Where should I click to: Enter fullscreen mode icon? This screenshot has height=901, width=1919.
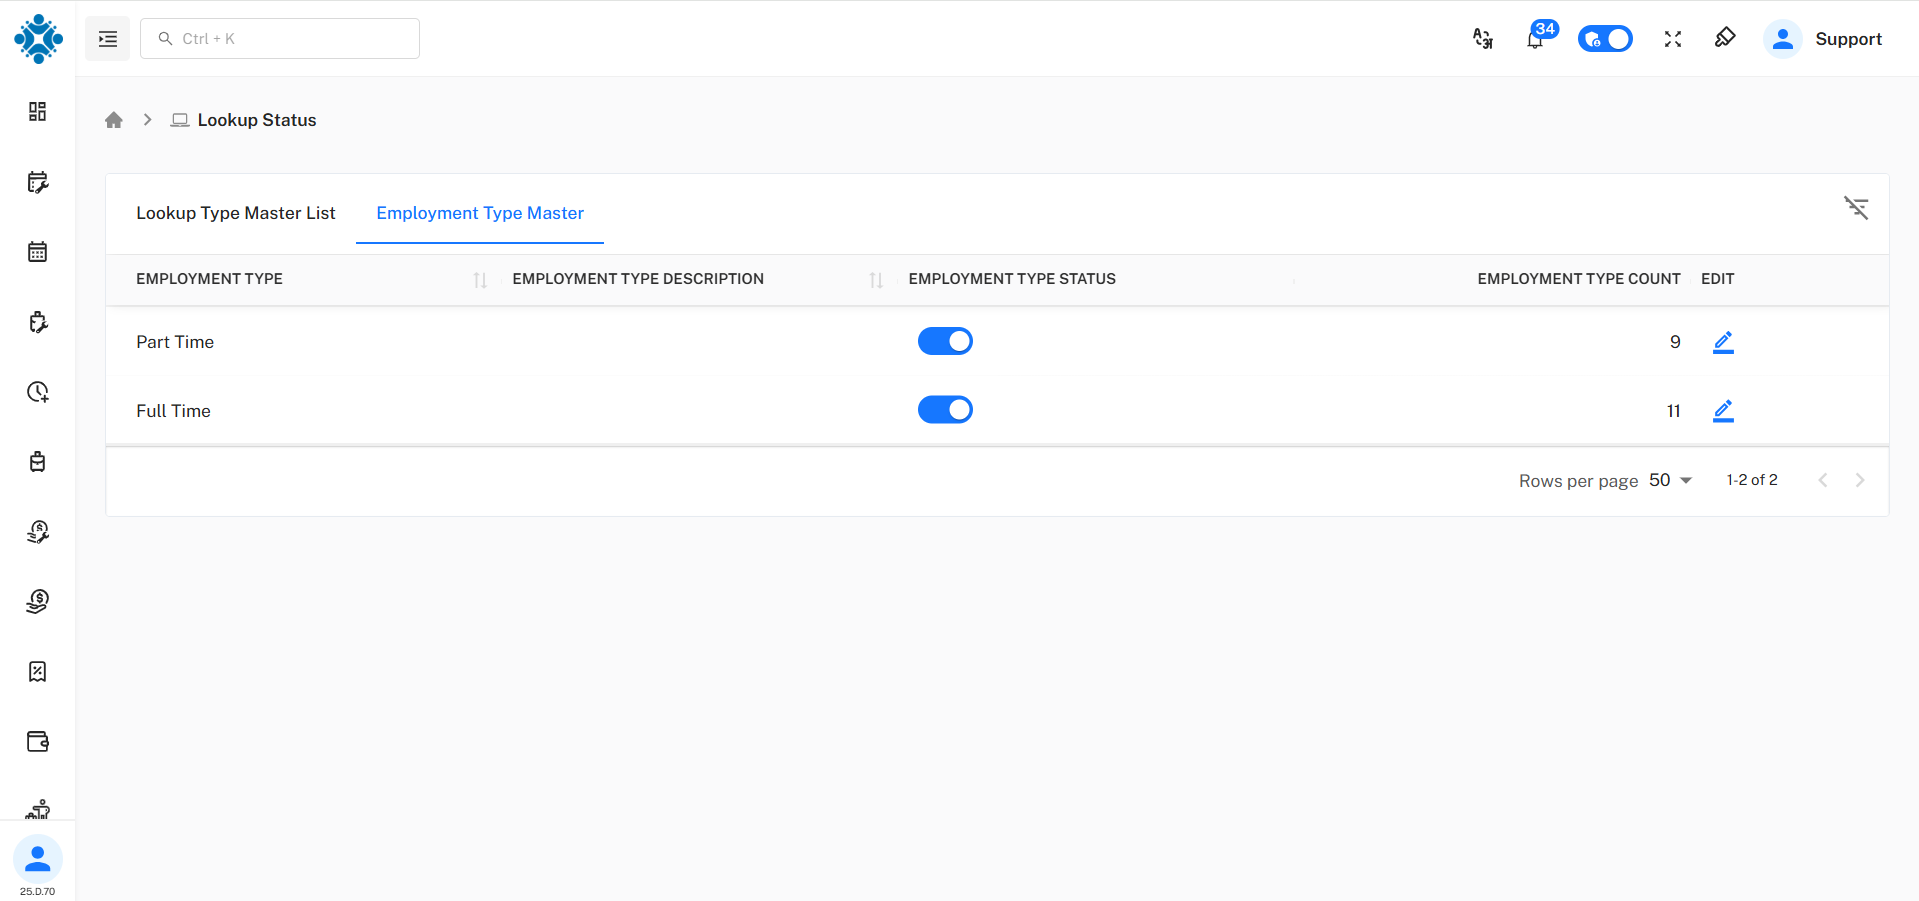[1673, 39]
